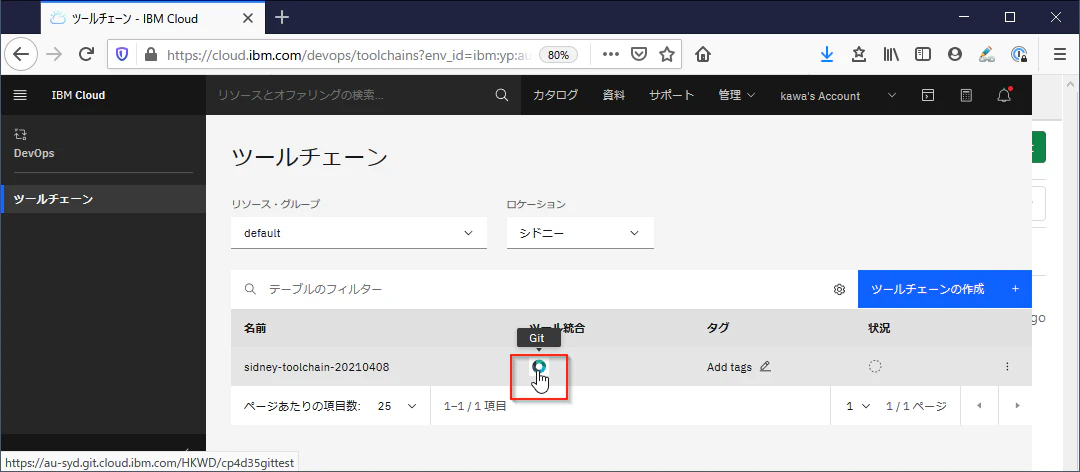
Task: Open the Firefox downloads panel
Action: pos(827,54)
